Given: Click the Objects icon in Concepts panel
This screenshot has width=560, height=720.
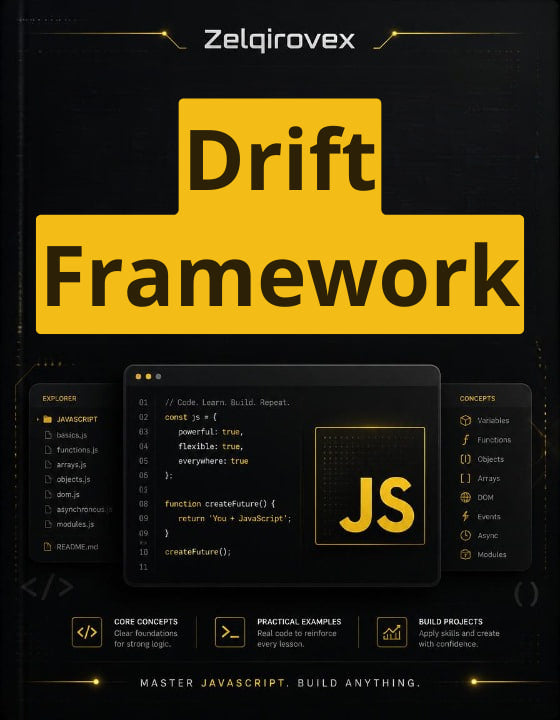Looking at the screenshot, I should pyautogui.click(x=465, y=459).
